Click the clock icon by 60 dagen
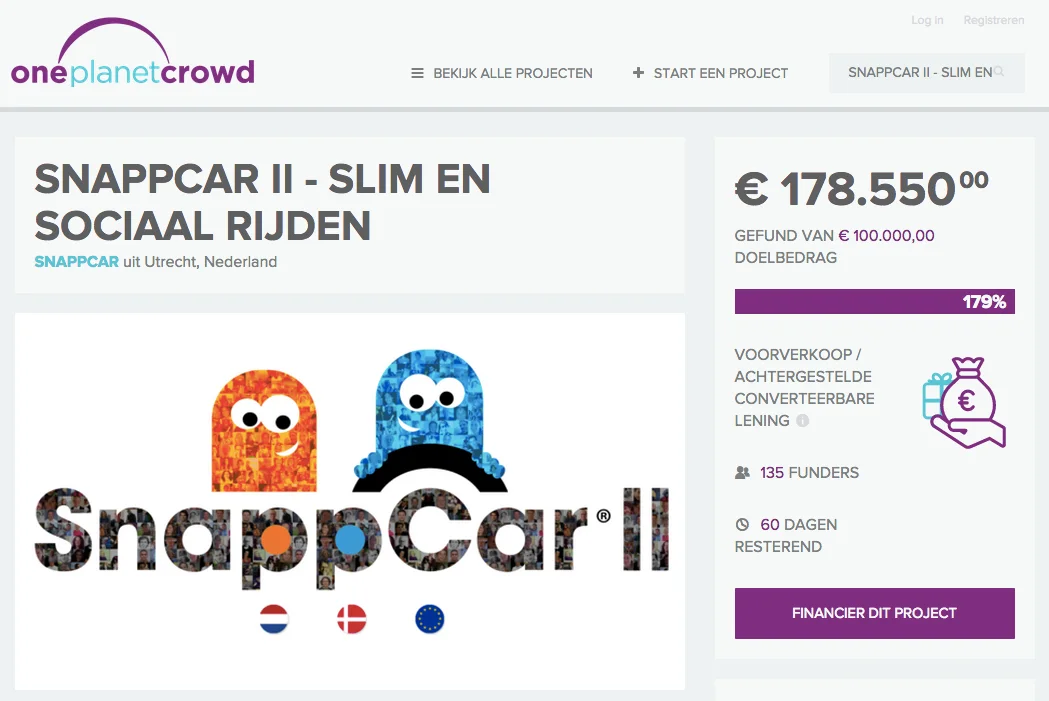1049x701 pixels. (742, 524)
